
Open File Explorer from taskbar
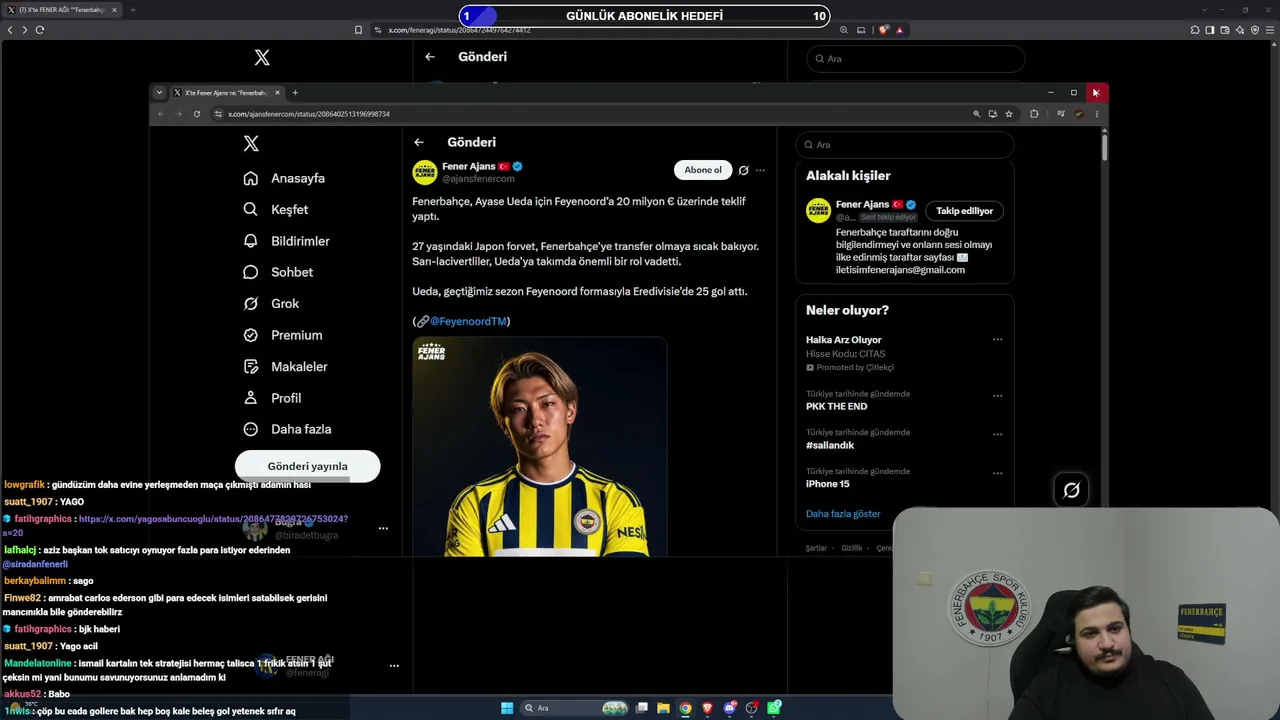point(663,708)
